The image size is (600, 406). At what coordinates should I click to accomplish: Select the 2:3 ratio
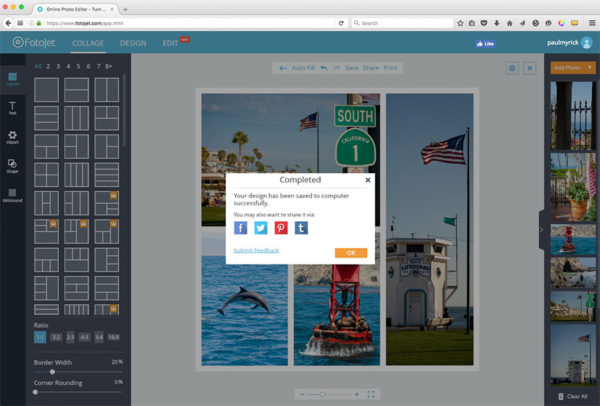[x=70, y=337]
